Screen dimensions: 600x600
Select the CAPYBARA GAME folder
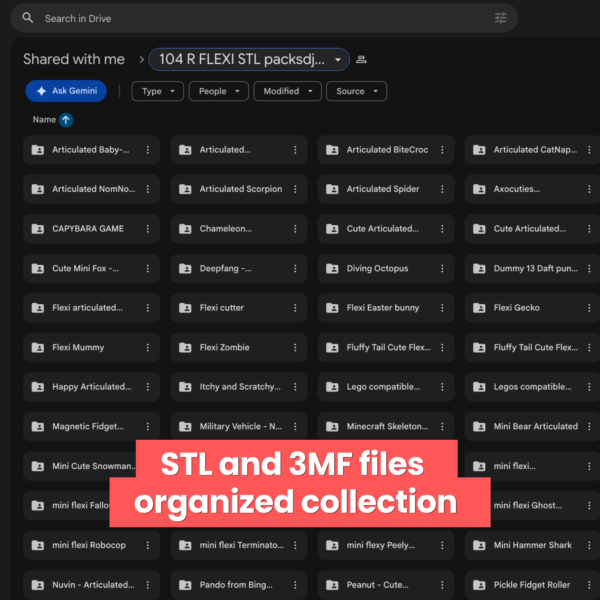(91, 229)
